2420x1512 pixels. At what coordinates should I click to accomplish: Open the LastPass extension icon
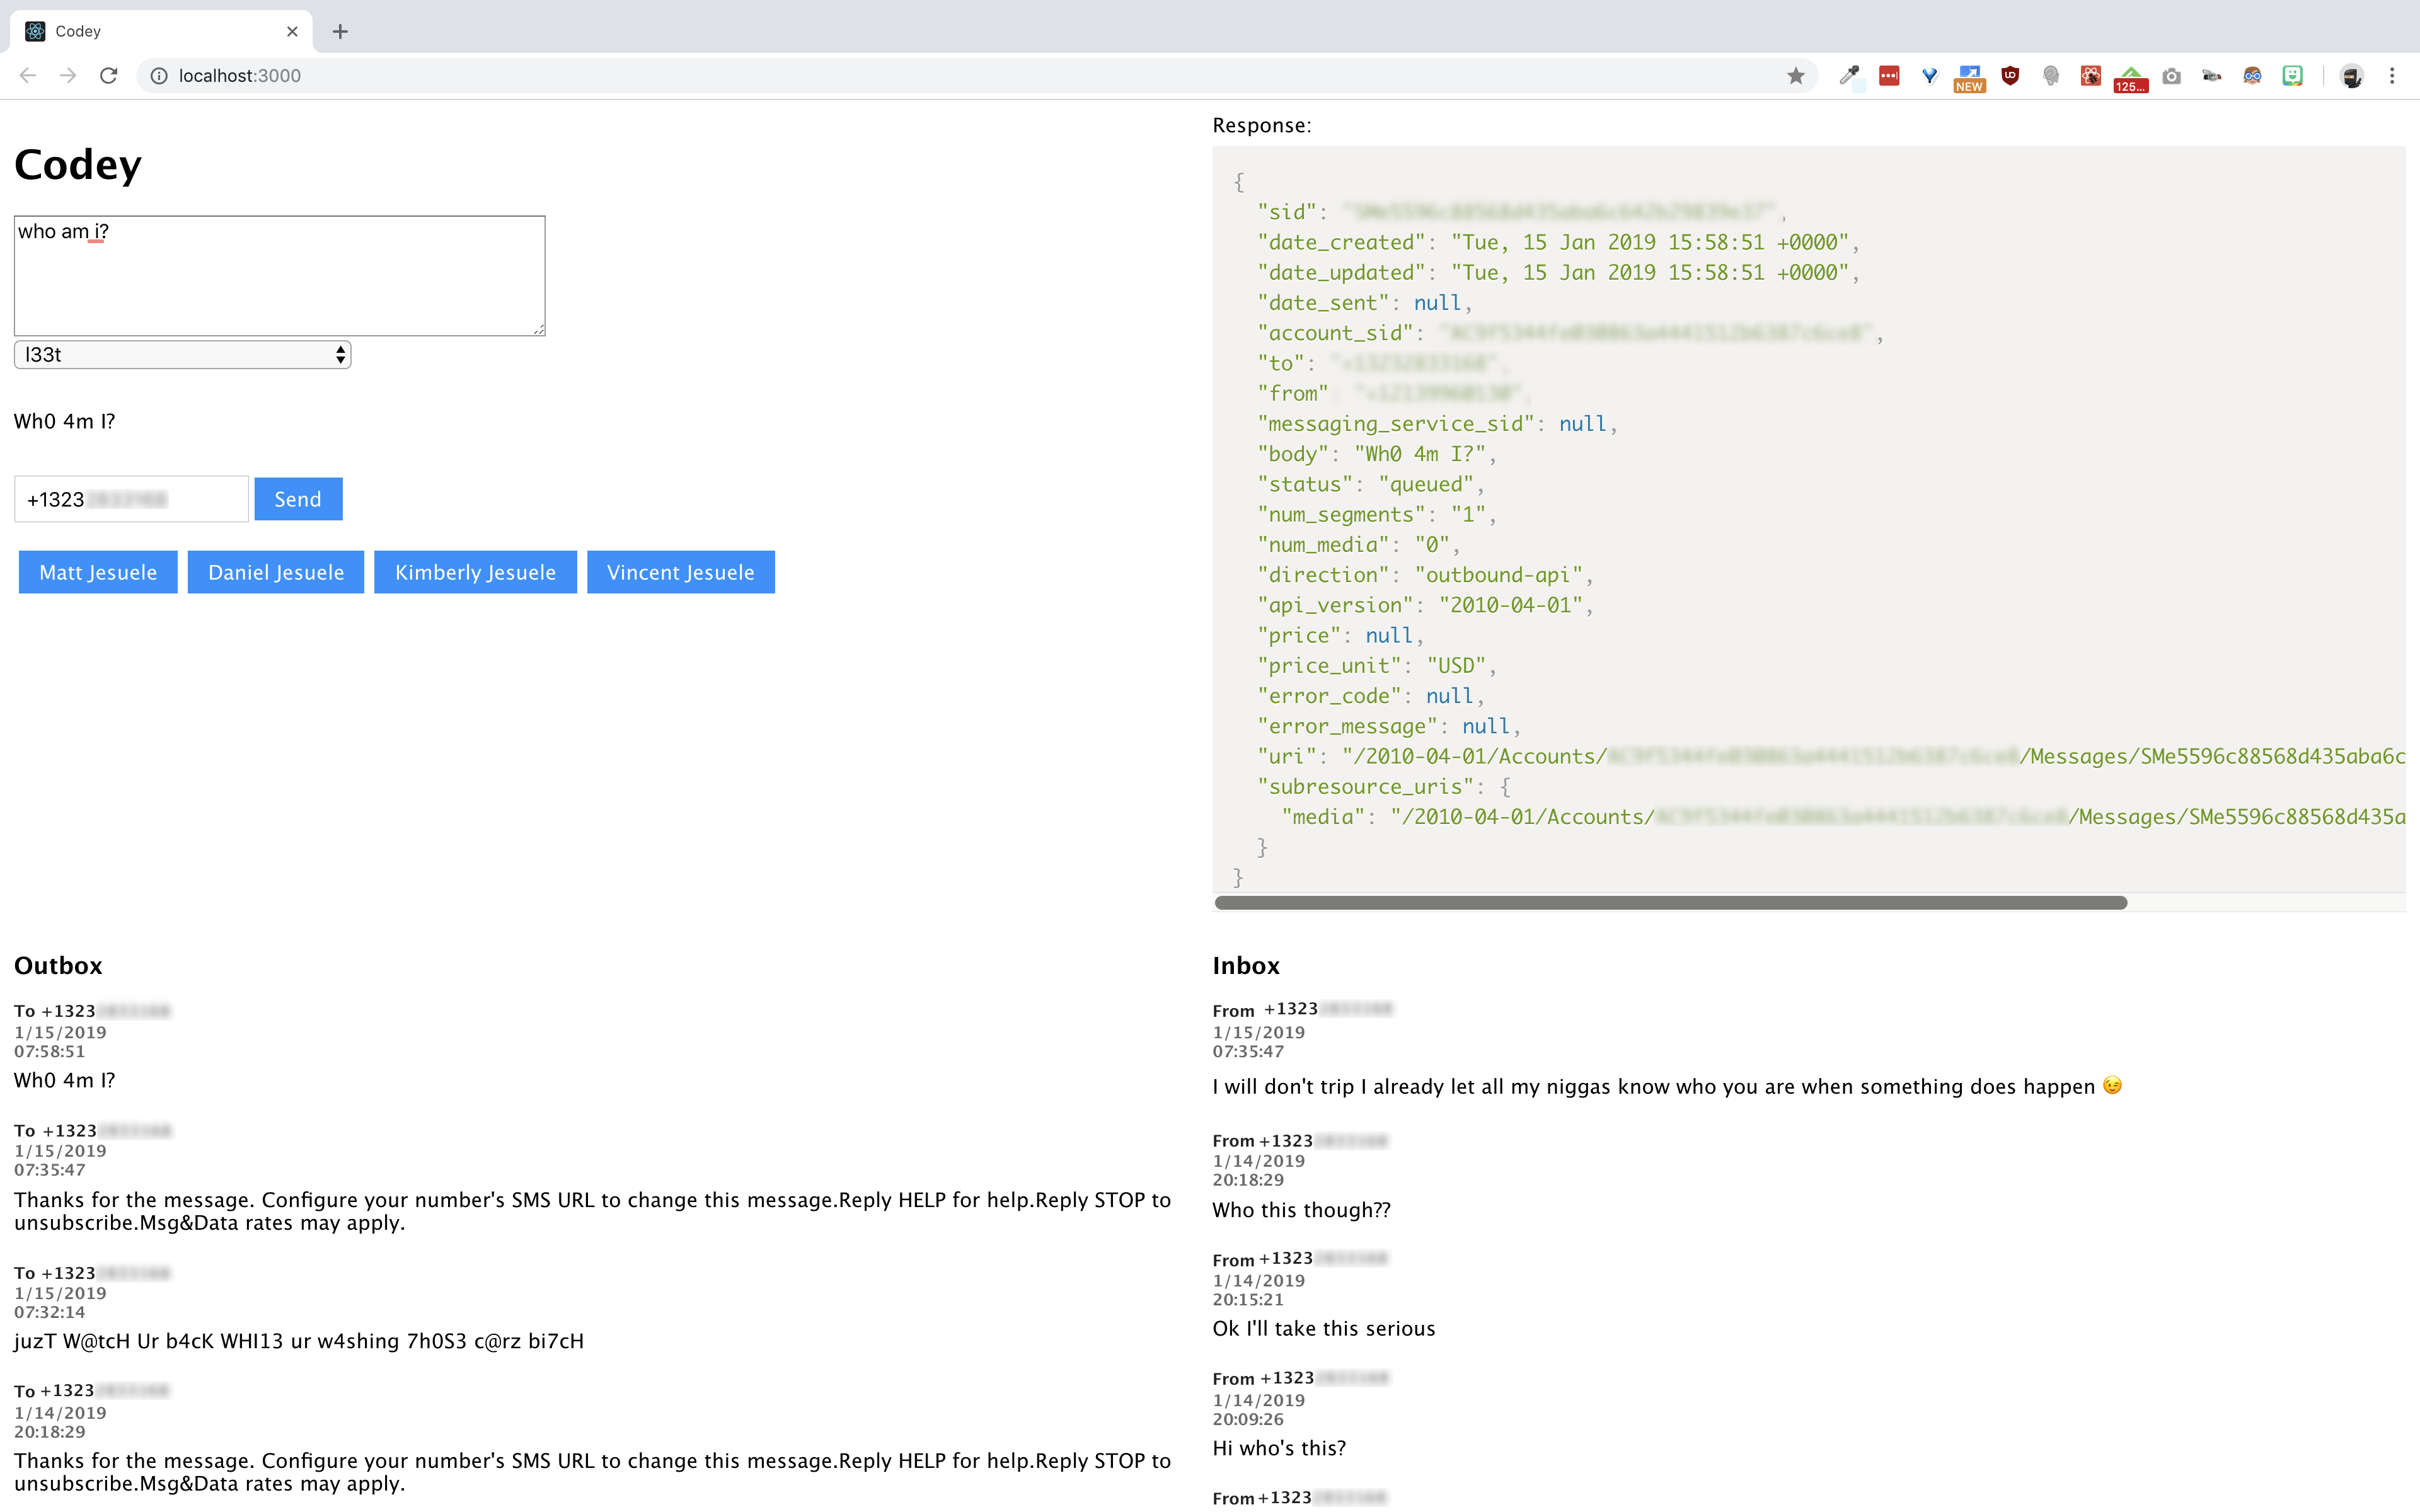1889,76
